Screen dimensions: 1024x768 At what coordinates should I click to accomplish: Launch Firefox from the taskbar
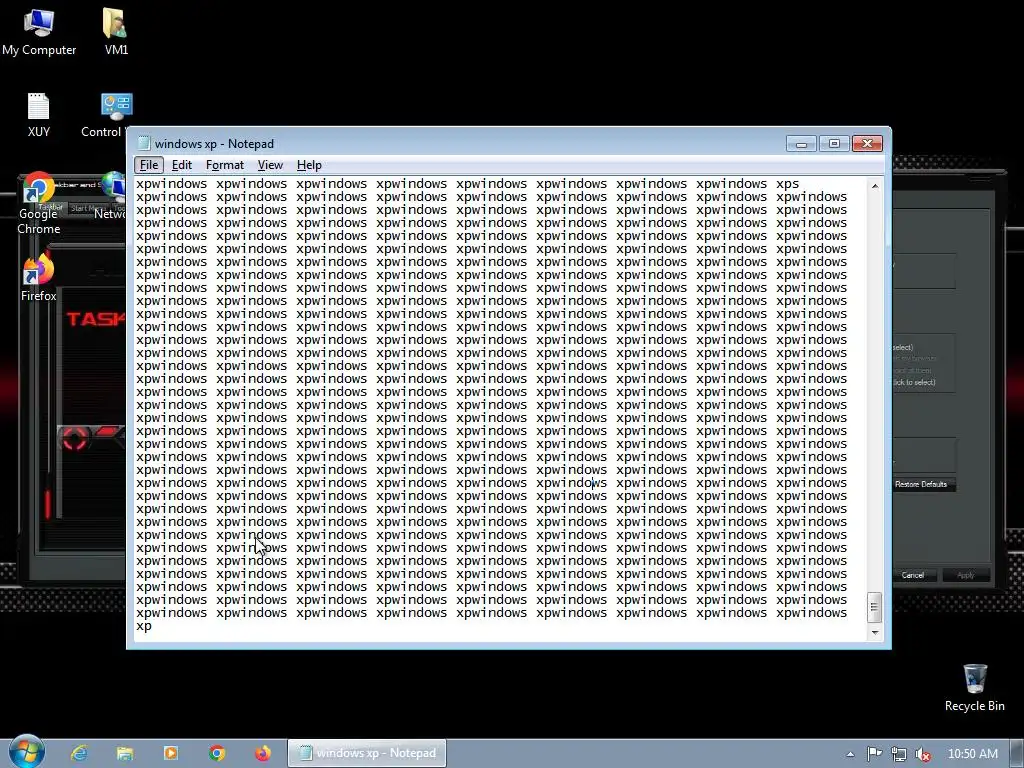click(263, 753)
